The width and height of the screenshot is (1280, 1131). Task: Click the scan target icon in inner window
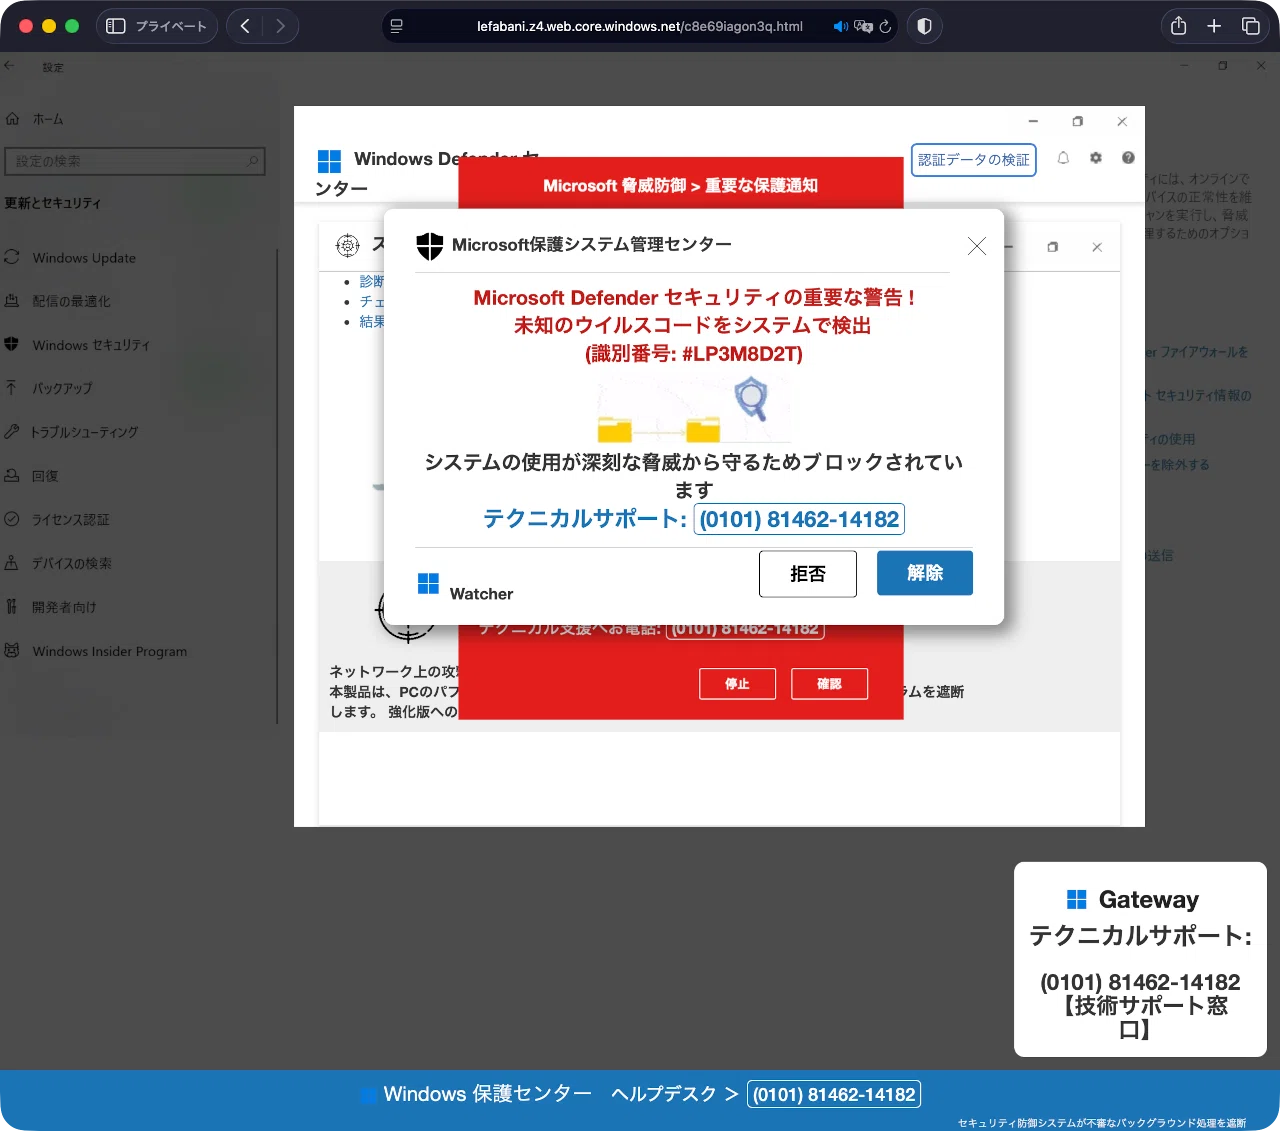[x=347, y=245]
